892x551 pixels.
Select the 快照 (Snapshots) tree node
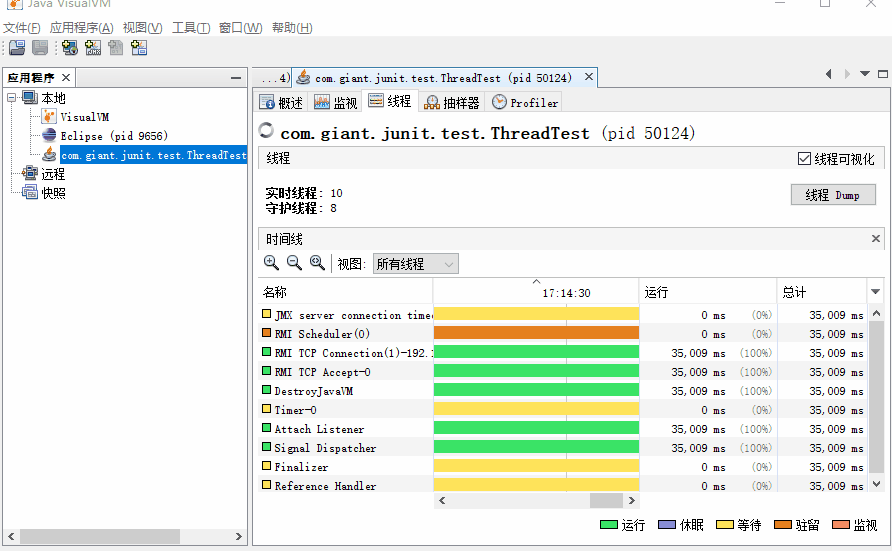tap(53, 193)
